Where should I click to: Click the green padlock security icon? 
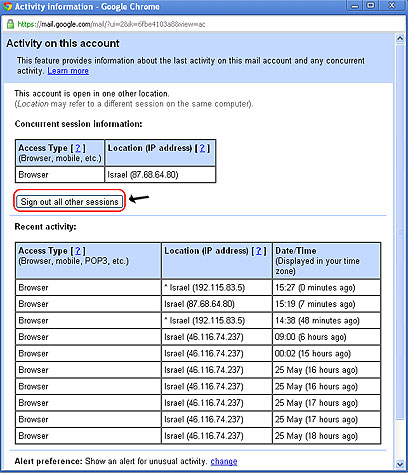10,24
